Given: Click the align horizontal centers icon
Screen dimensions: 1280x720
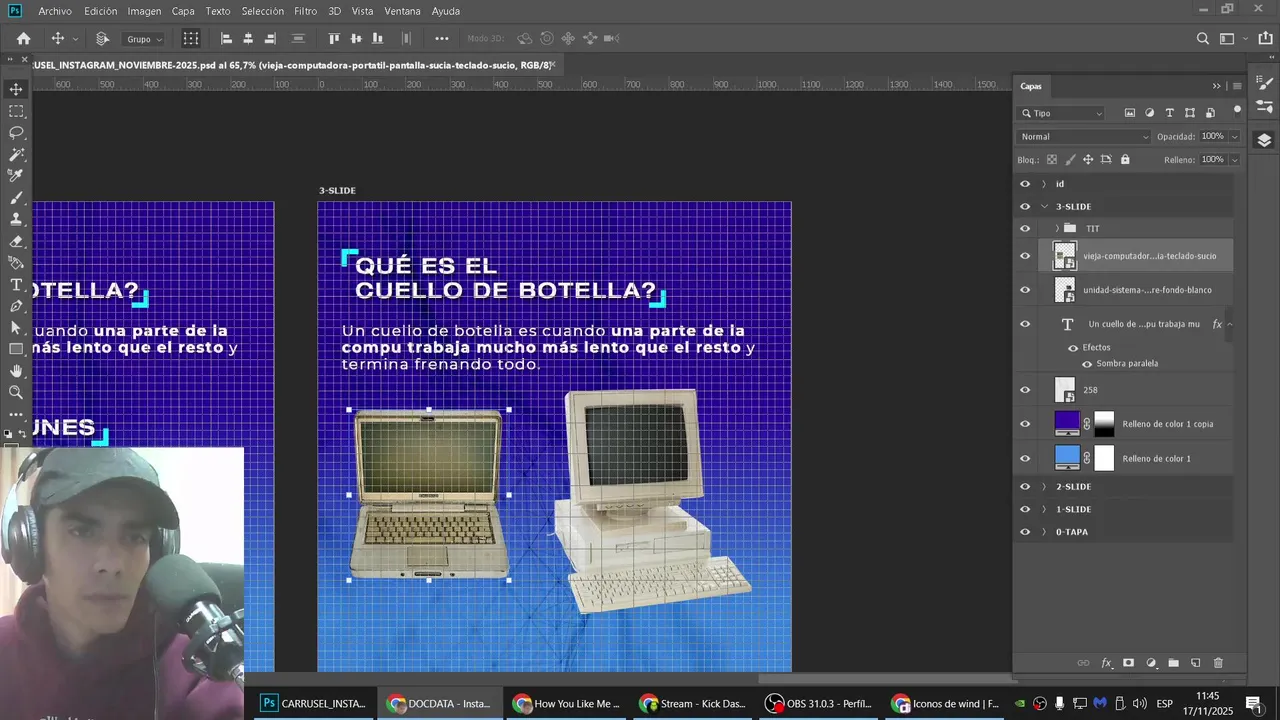Looking at the screenshot, I should (x=248, y=39).
